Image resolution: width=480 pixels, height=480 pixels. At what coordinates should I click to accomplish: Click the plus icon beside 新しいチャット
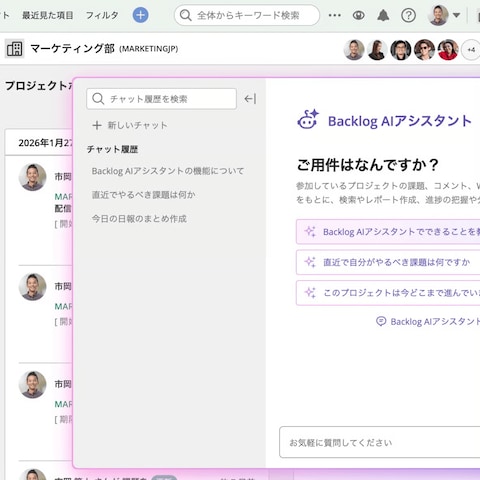point(97,125)
